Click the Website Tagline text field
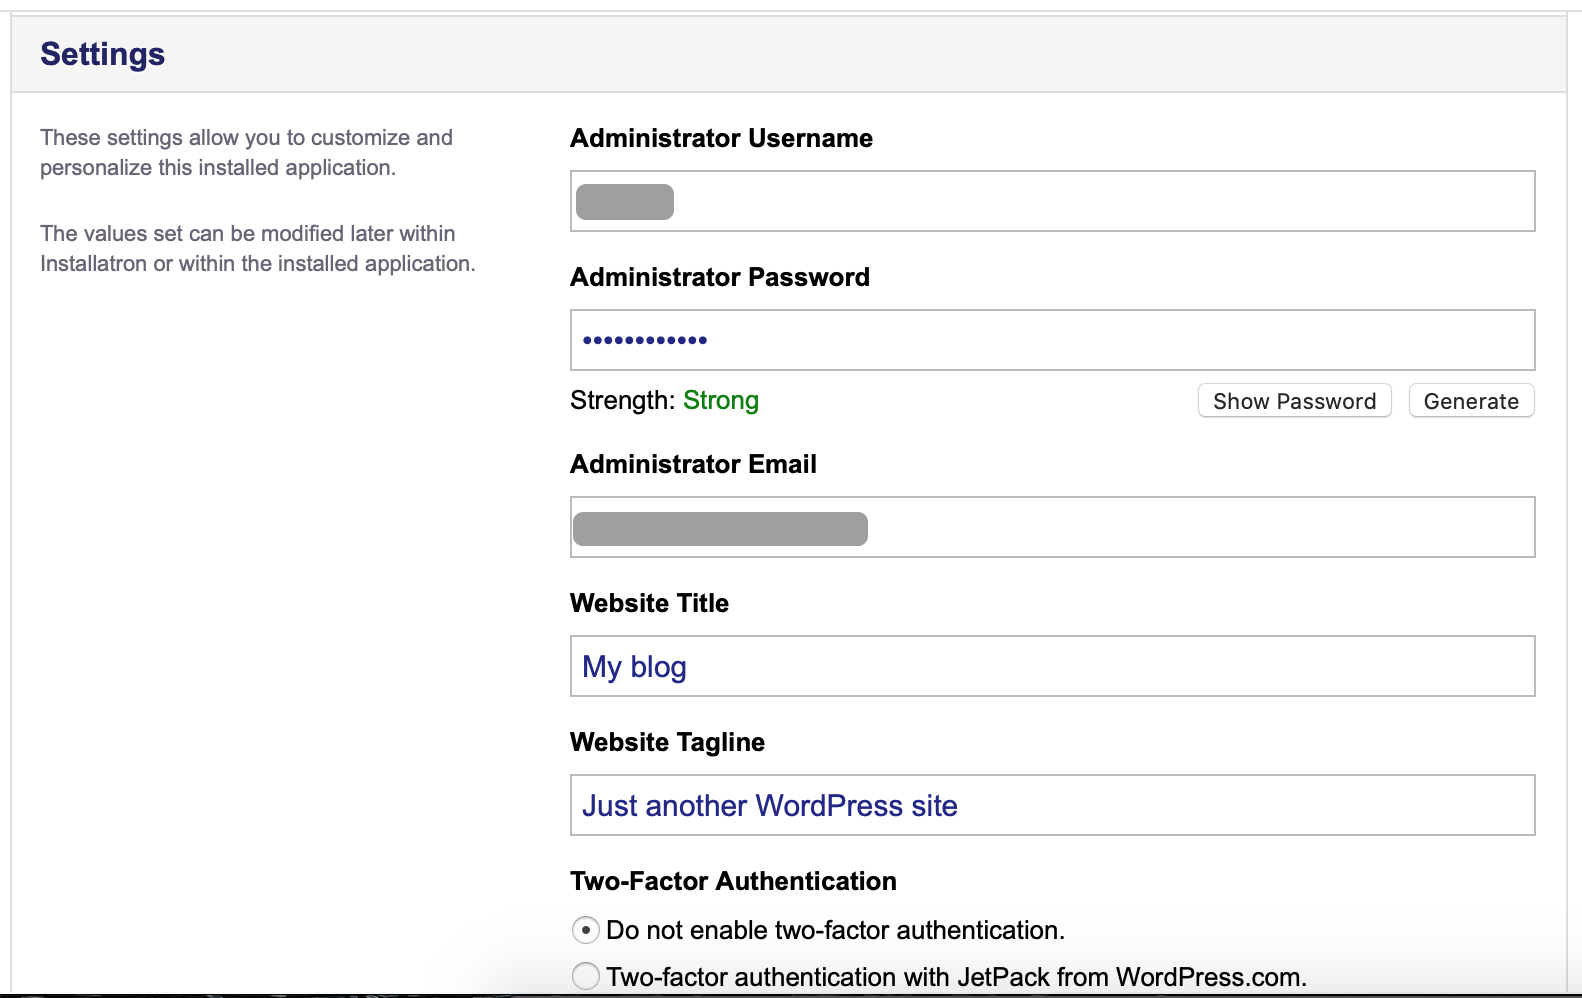This screenshot has height=998, width=1582. [1052, 805]
